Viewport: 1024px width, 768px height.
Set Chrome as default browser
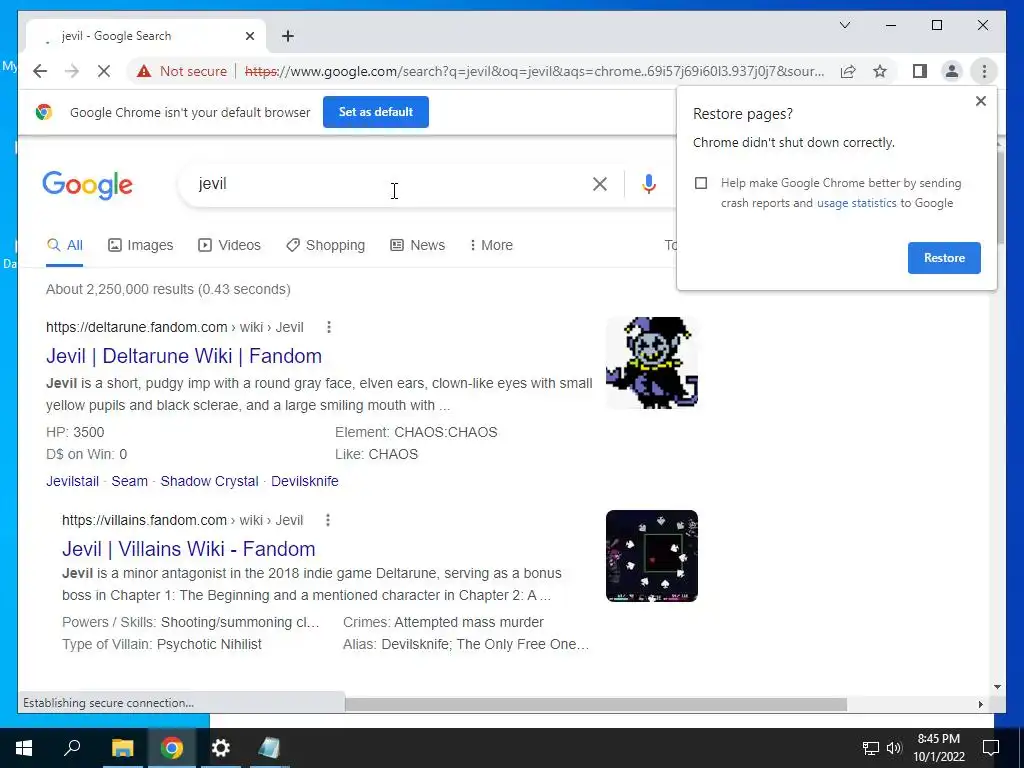tap(376, 112)
